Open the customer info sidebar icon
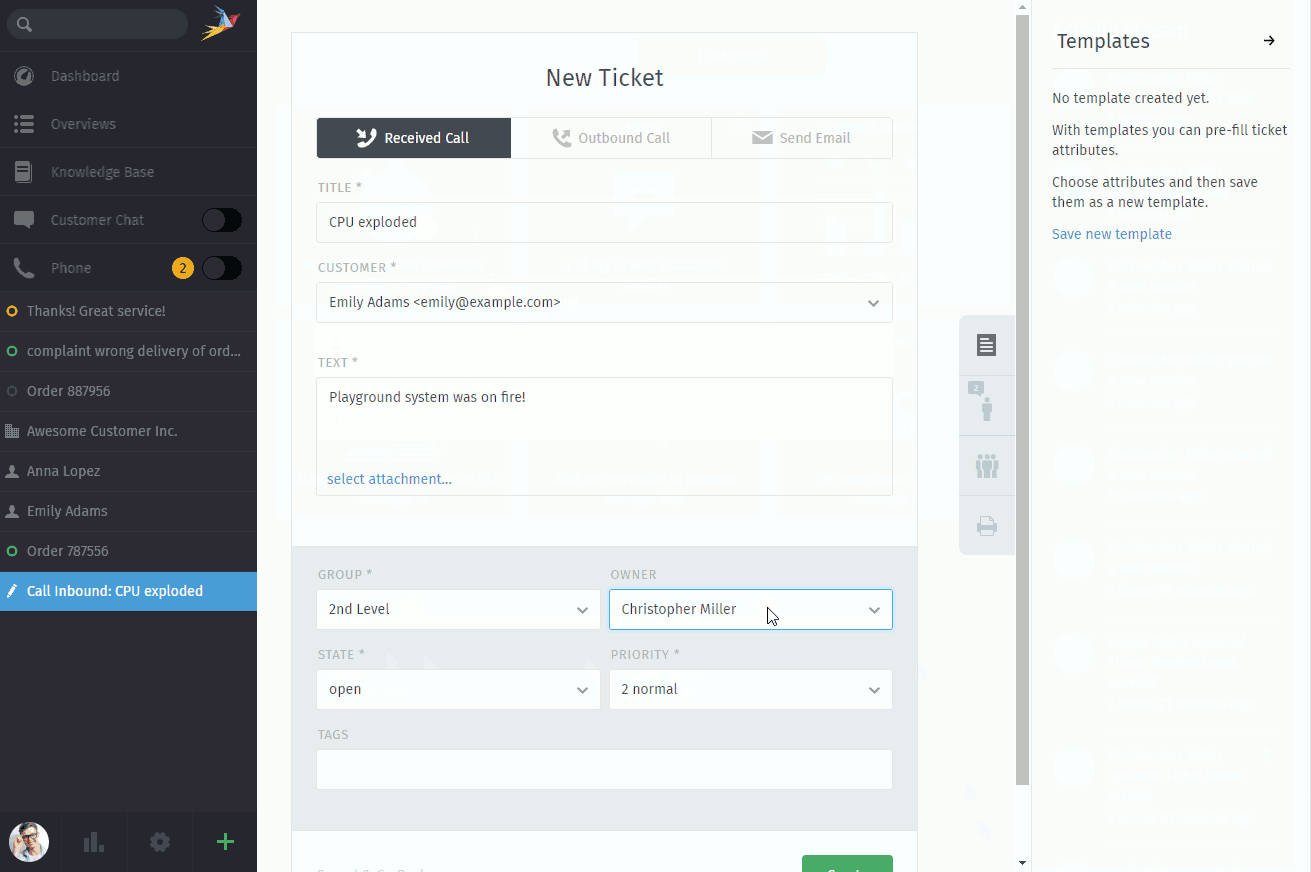The height and width of the screenshot is (872, 1311). point(986,404)
